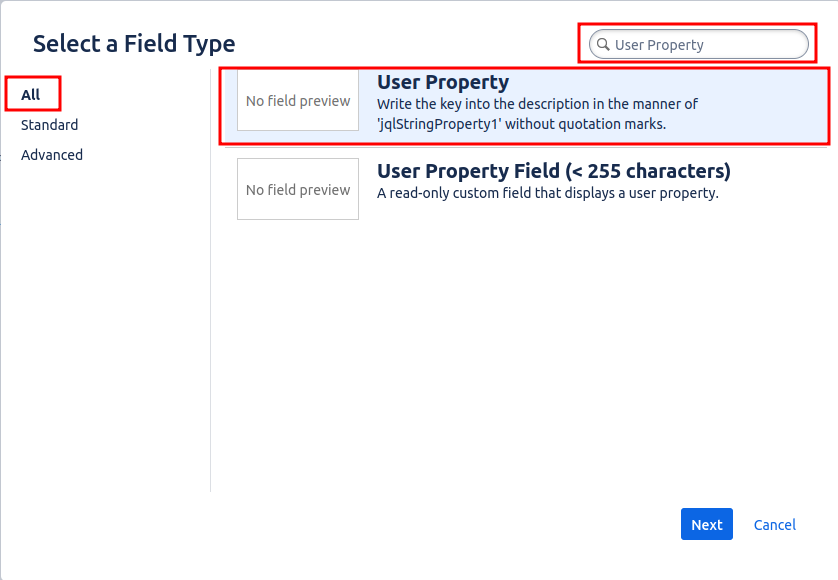
Task: Select the All category tab
Action: pos(31,95)
